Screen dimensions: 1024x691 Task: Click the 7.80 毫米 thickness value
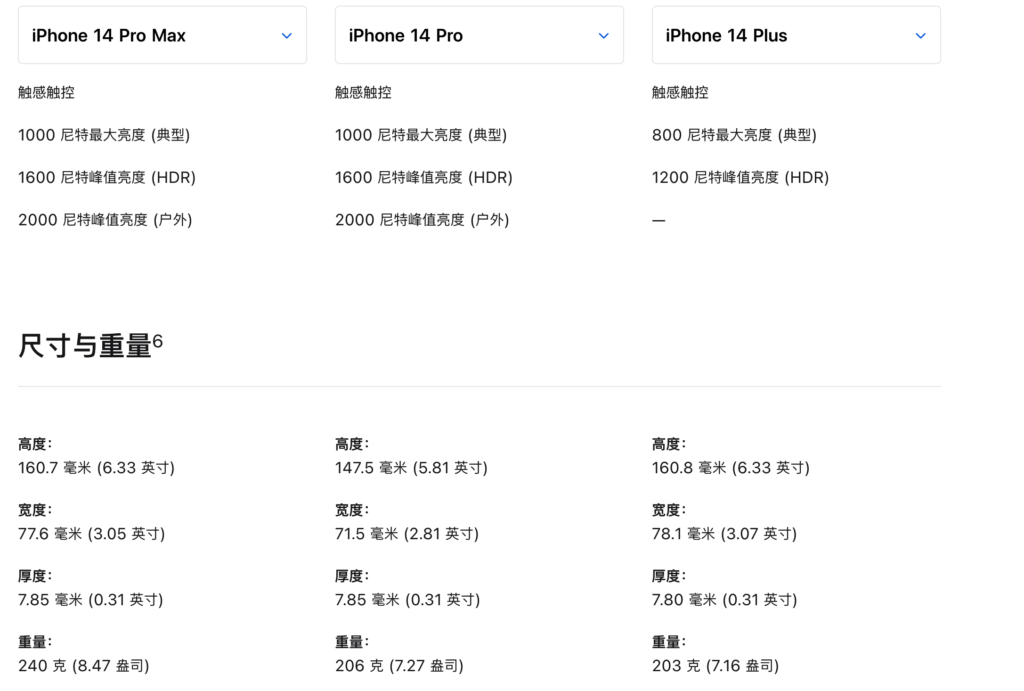[x=724, y=600]
